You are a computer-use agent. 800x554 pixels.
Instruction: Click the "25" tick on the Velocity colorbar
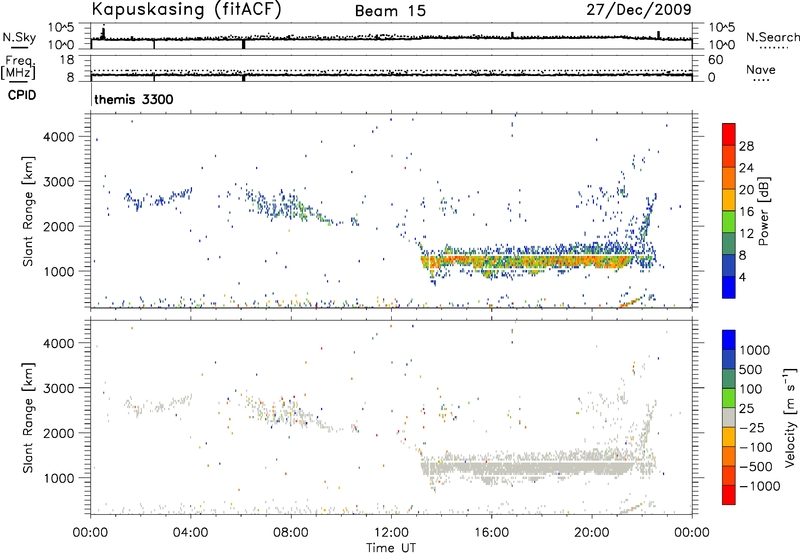click(x=747, y=409)
